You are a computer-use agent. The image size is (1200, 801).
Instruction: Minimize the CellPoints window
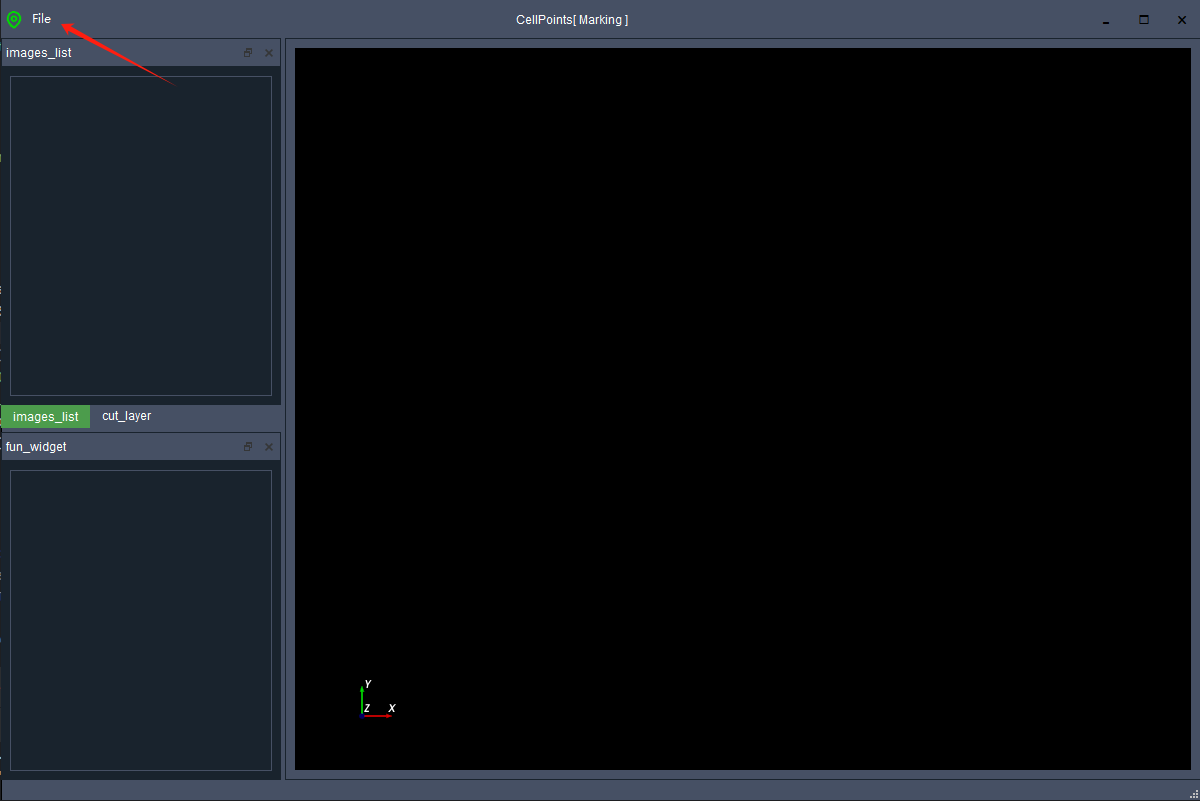point(1106,20)
